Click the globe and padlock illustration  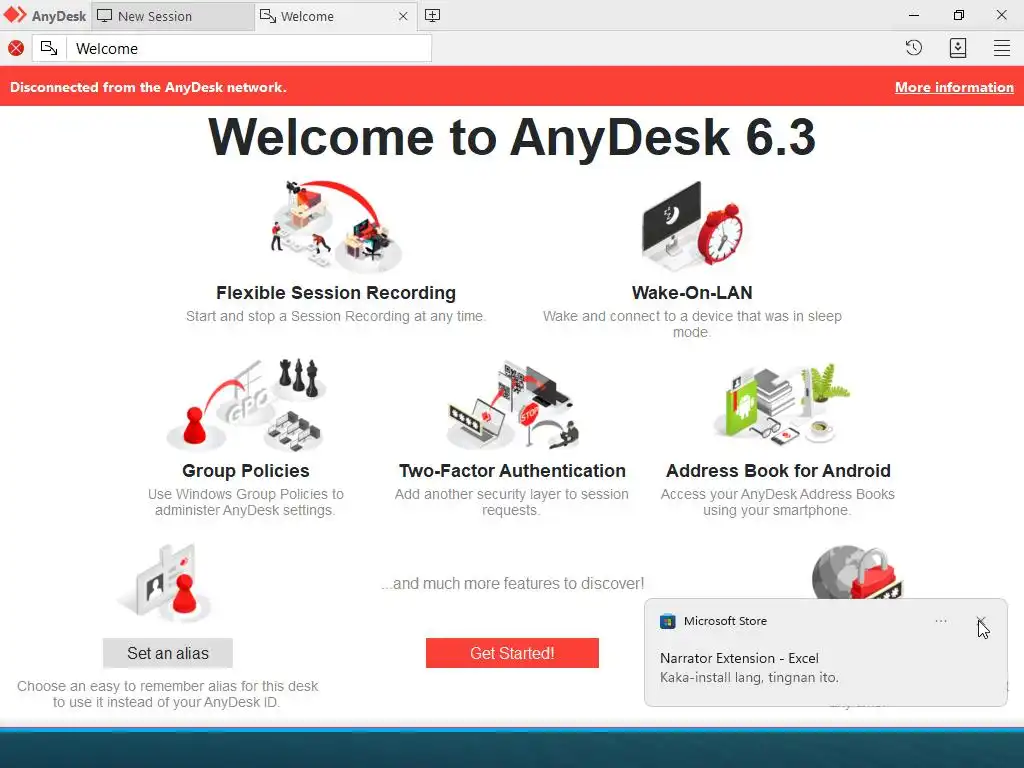point(857,572)
